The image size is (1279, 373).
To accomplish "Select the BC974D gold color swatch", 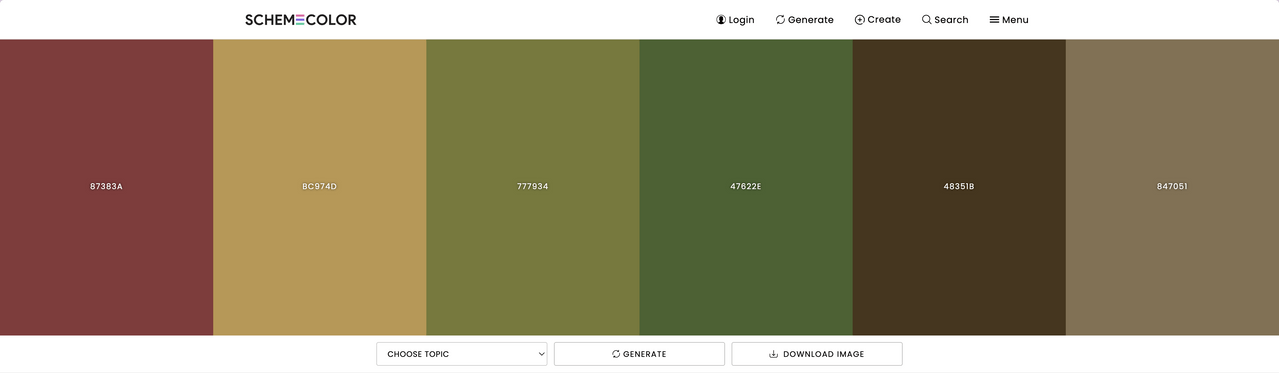I will pyautogui.click(x=320, y=187).
